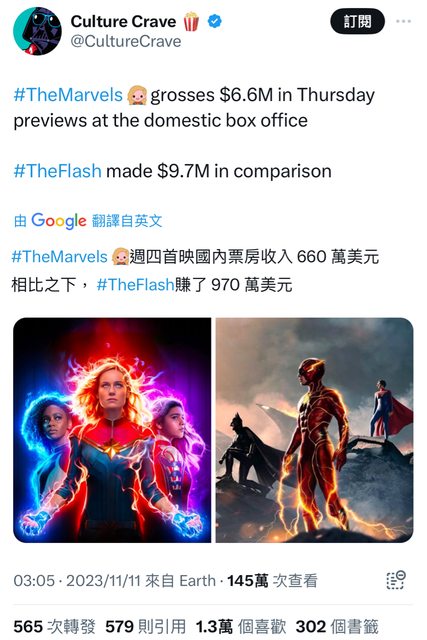Click the Google logo in translation line

[59, 221]
